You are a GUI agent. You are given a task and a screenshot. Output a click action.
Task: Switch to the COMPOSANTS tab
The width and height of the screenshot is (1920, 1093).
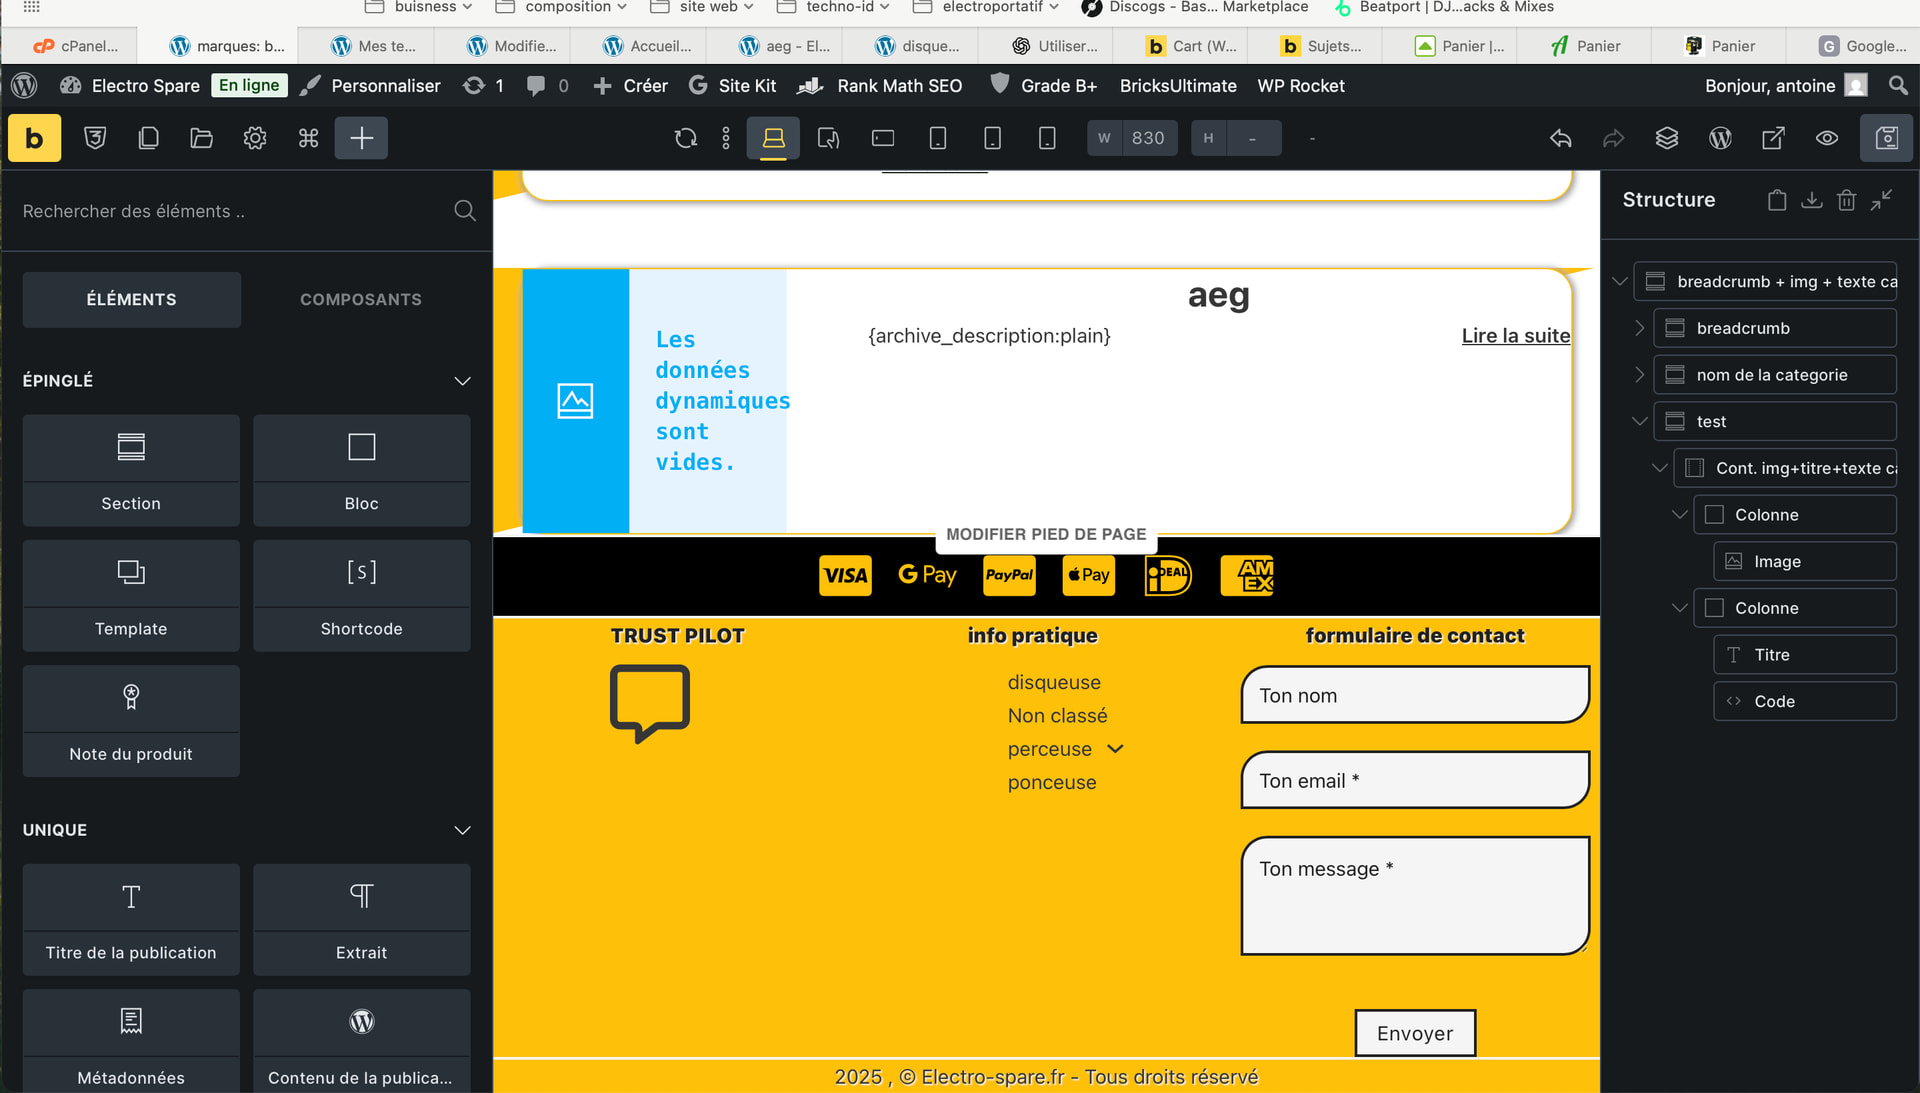click(361, 299)
